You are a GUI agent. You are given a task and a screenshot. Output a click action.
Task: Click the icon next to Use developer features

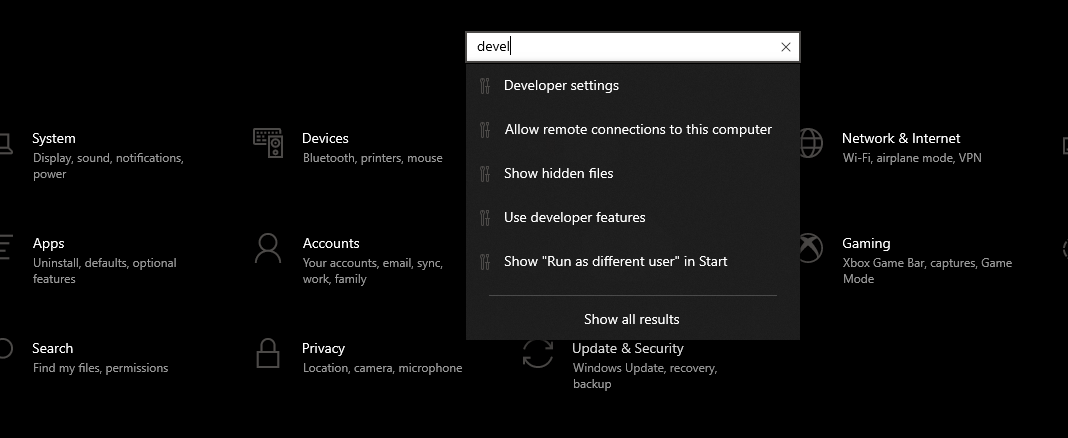485,218
